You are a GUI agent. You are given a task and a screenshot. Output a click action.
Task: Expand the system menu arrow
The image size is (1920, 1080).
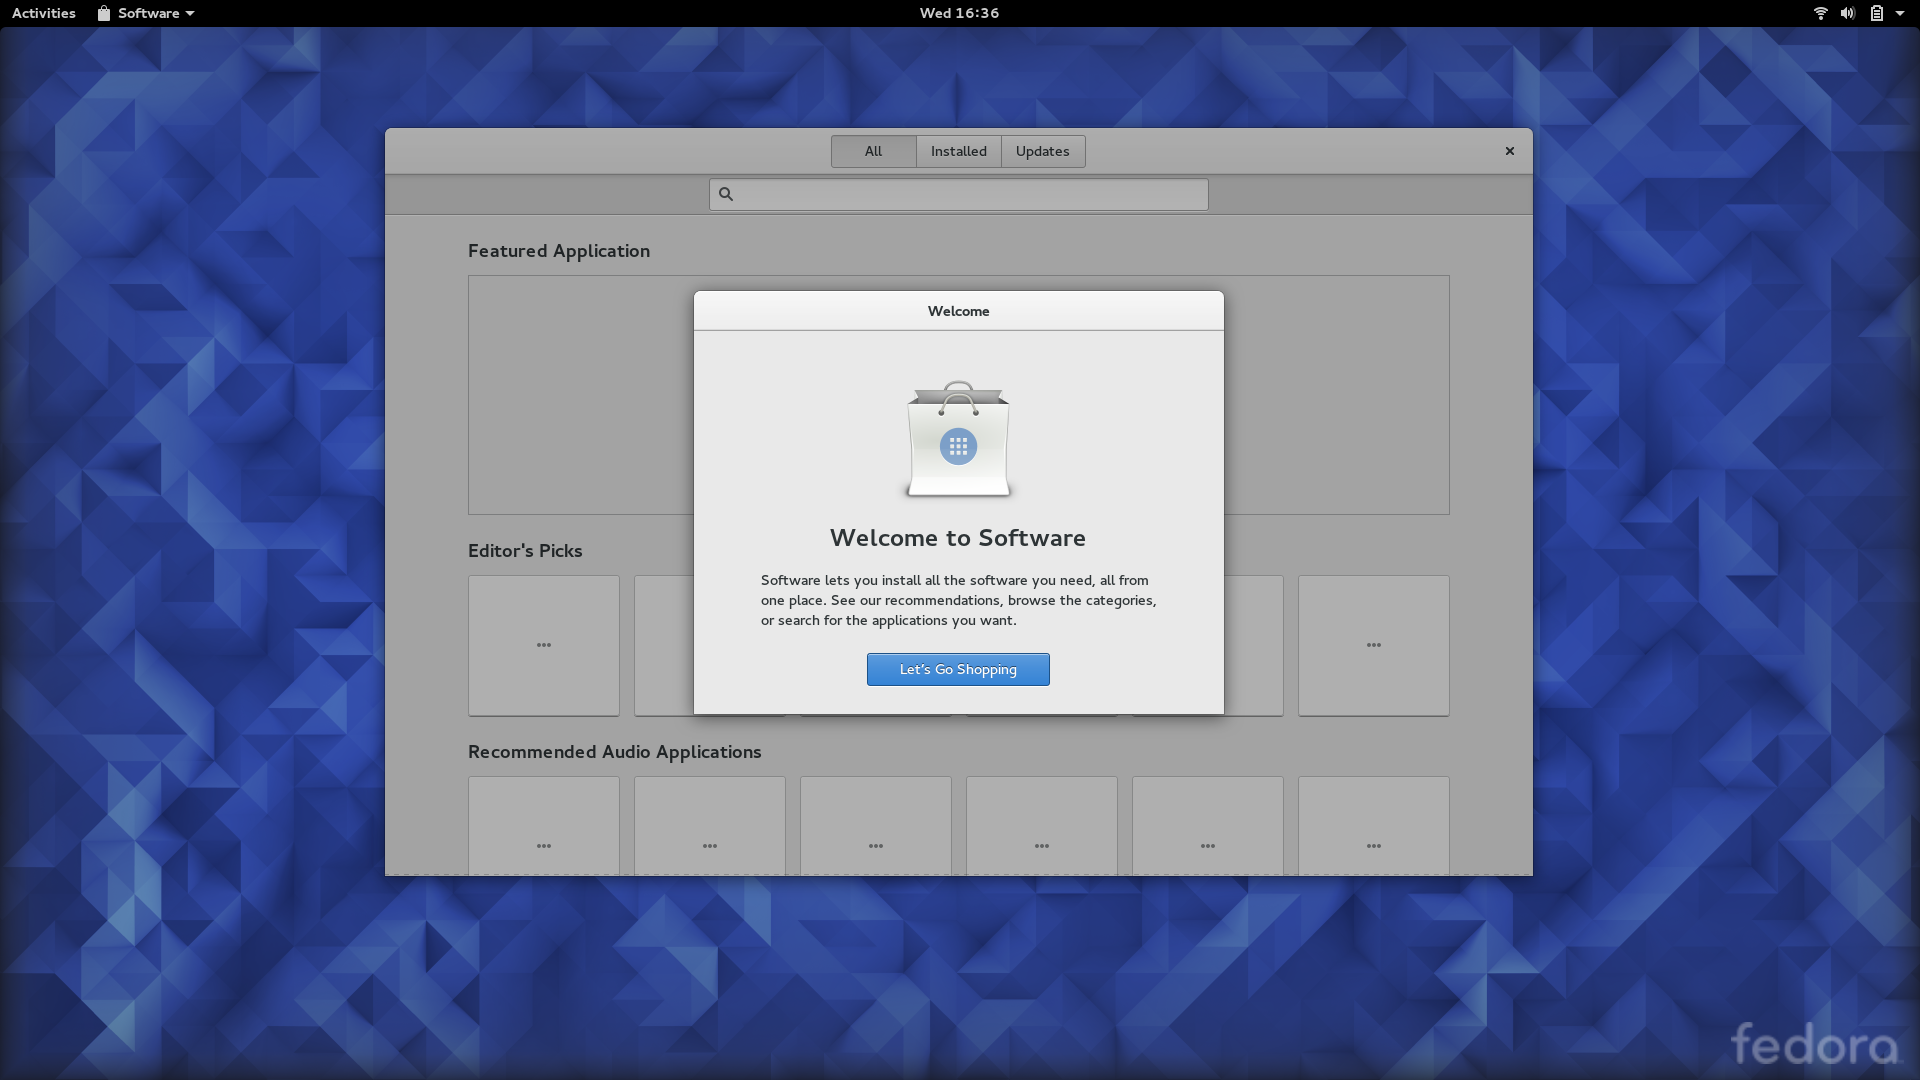coord(1900,13)
